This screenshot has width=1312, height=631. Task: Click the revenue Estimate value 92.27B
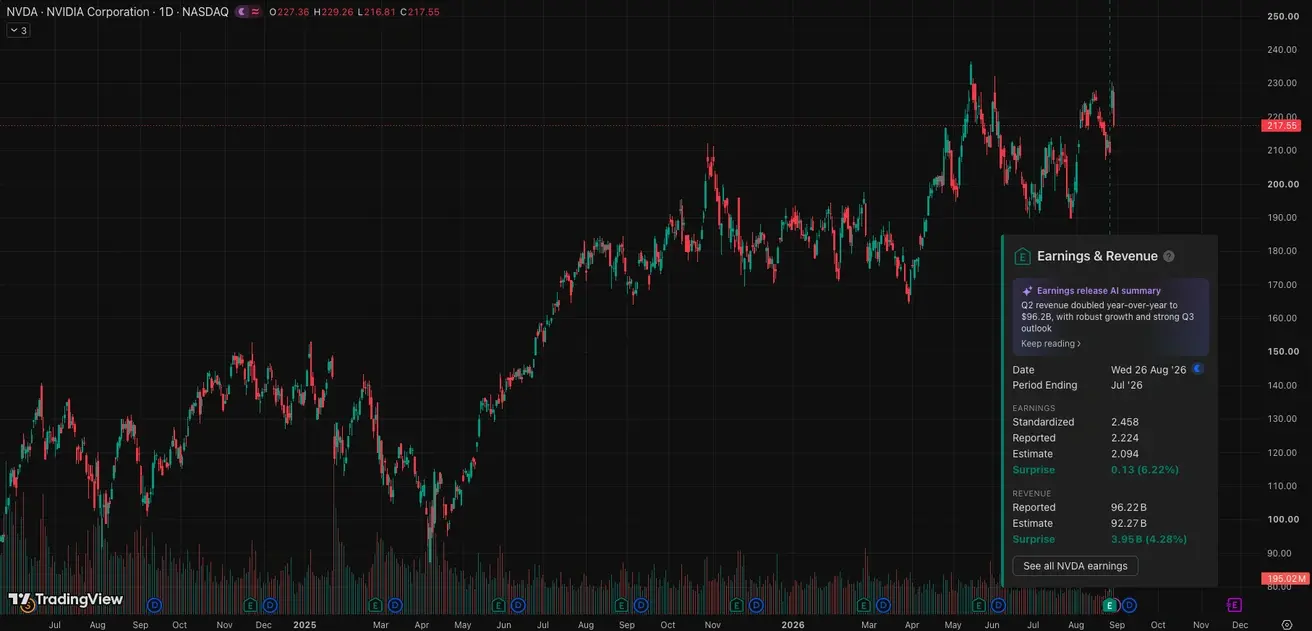click(1129, 523)
